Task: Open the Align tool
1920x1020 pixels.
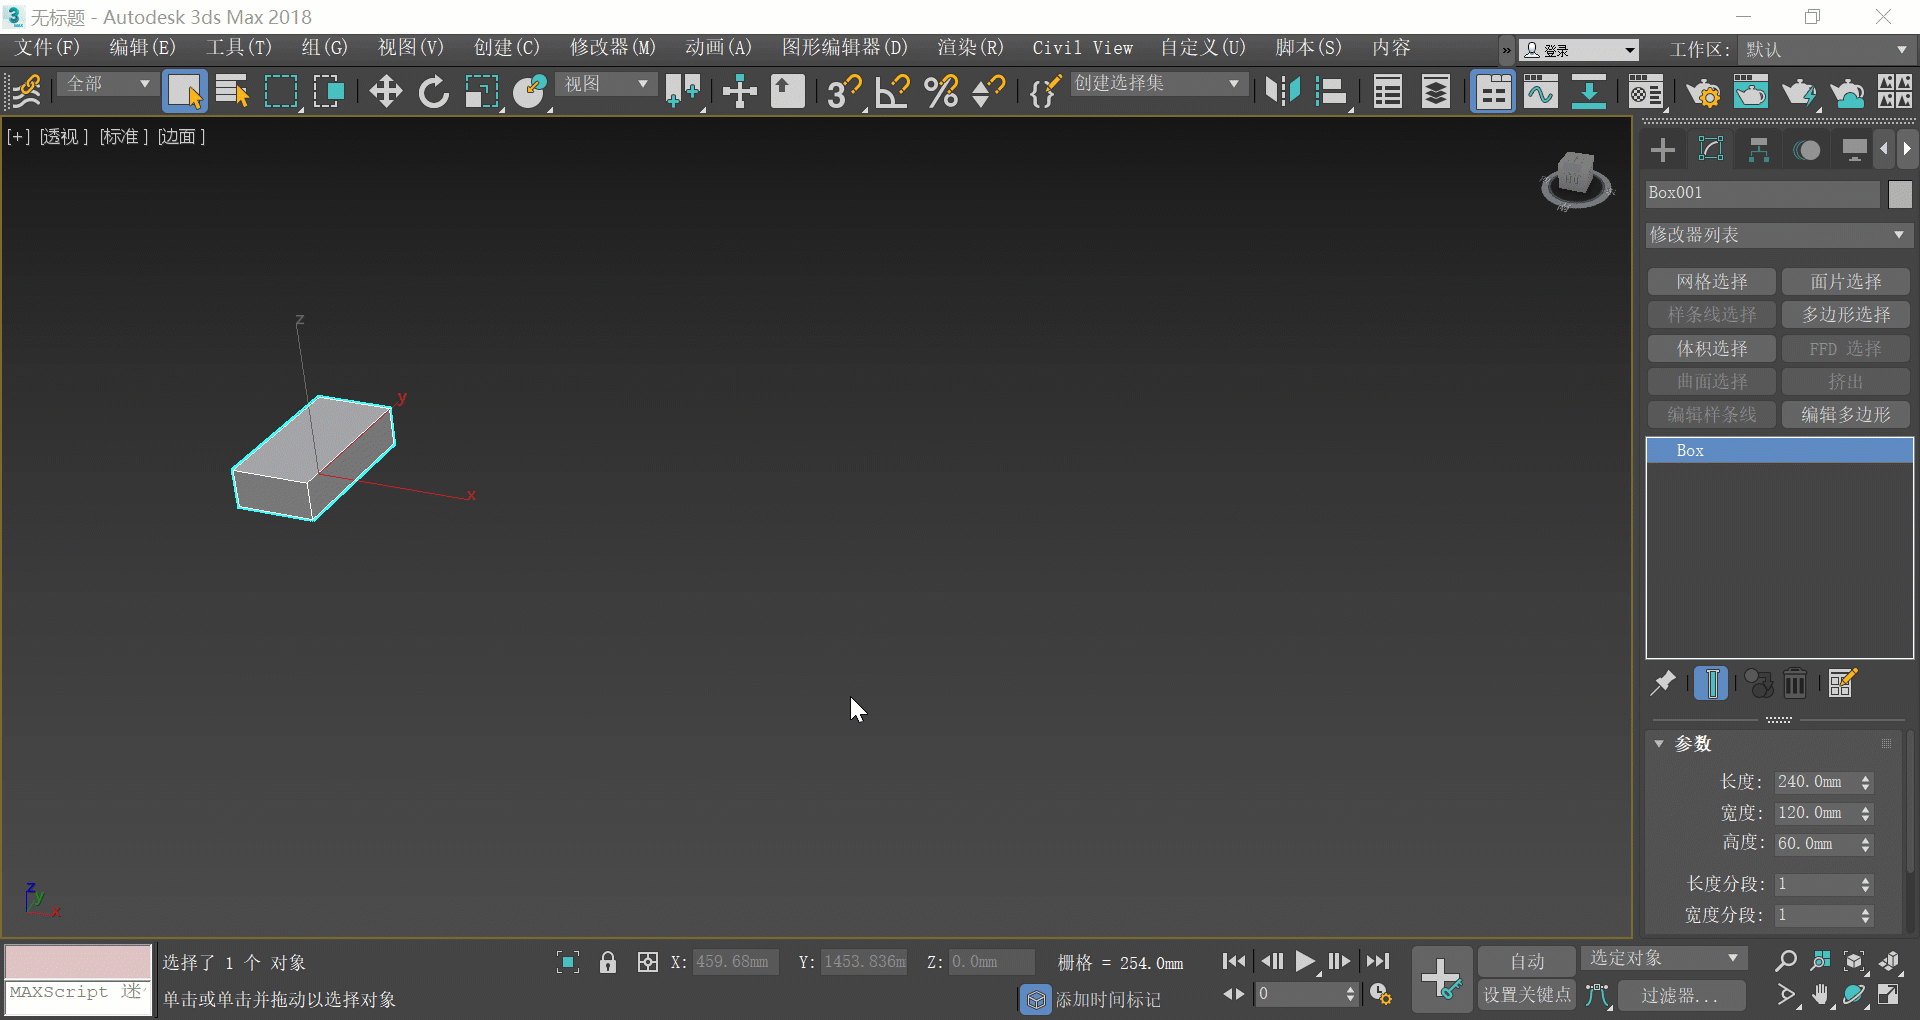Action: pos(1331,92)
